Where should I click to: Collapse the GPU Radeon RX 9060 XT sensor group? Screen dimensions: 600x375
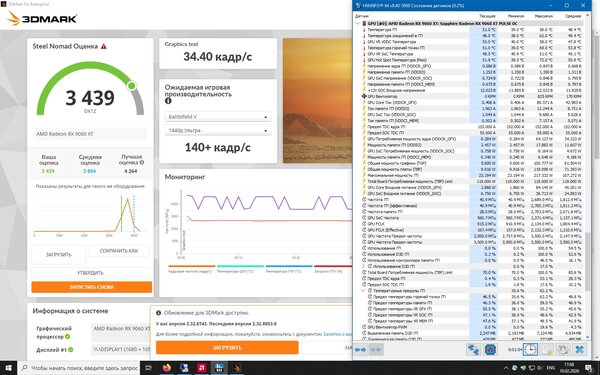click(358, 23)
